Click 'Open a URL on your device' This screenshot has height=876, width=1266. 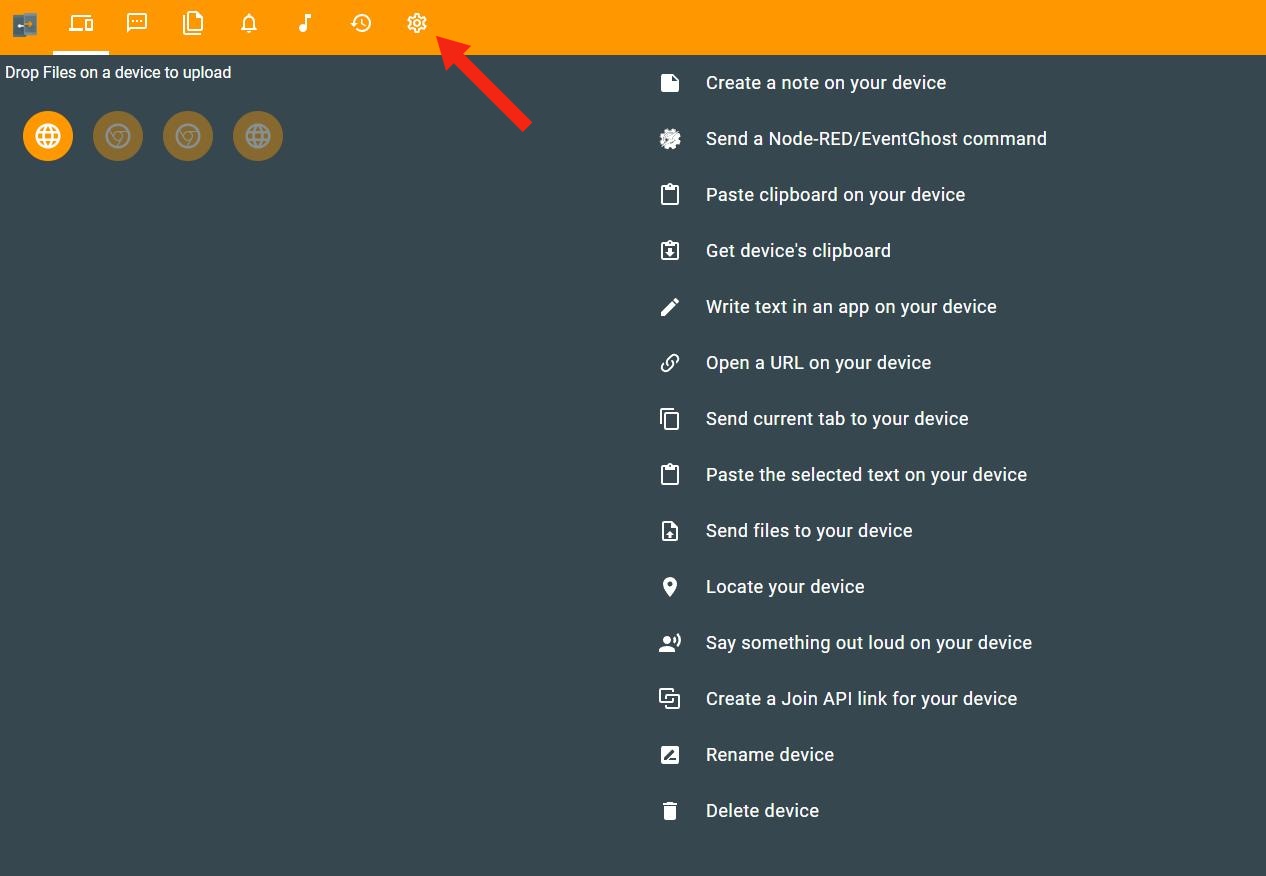pyautogui.click(x=817, y=363)
